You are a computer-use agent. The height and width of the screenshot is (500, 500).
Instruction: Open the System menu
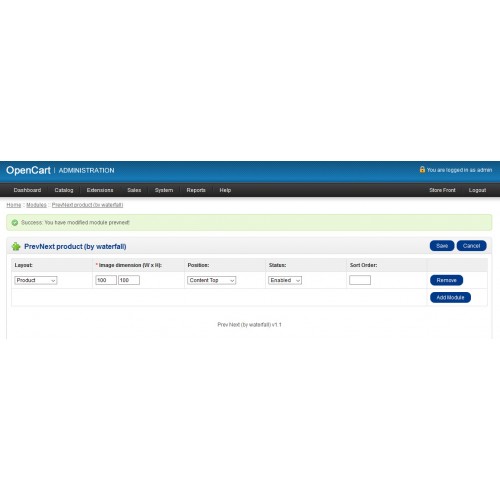click(x=164, y=190)
